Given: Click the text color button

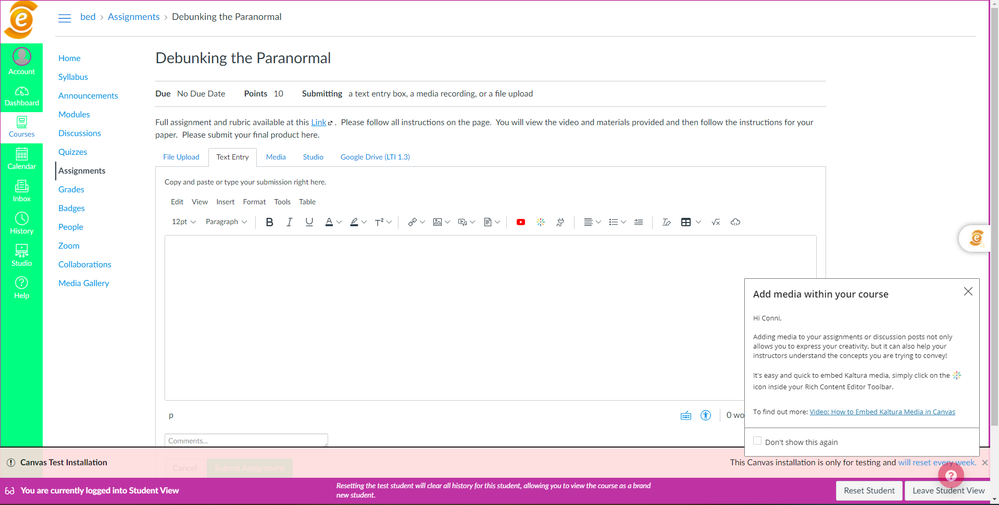Looking at the screenshot, I should coord(329,222).
